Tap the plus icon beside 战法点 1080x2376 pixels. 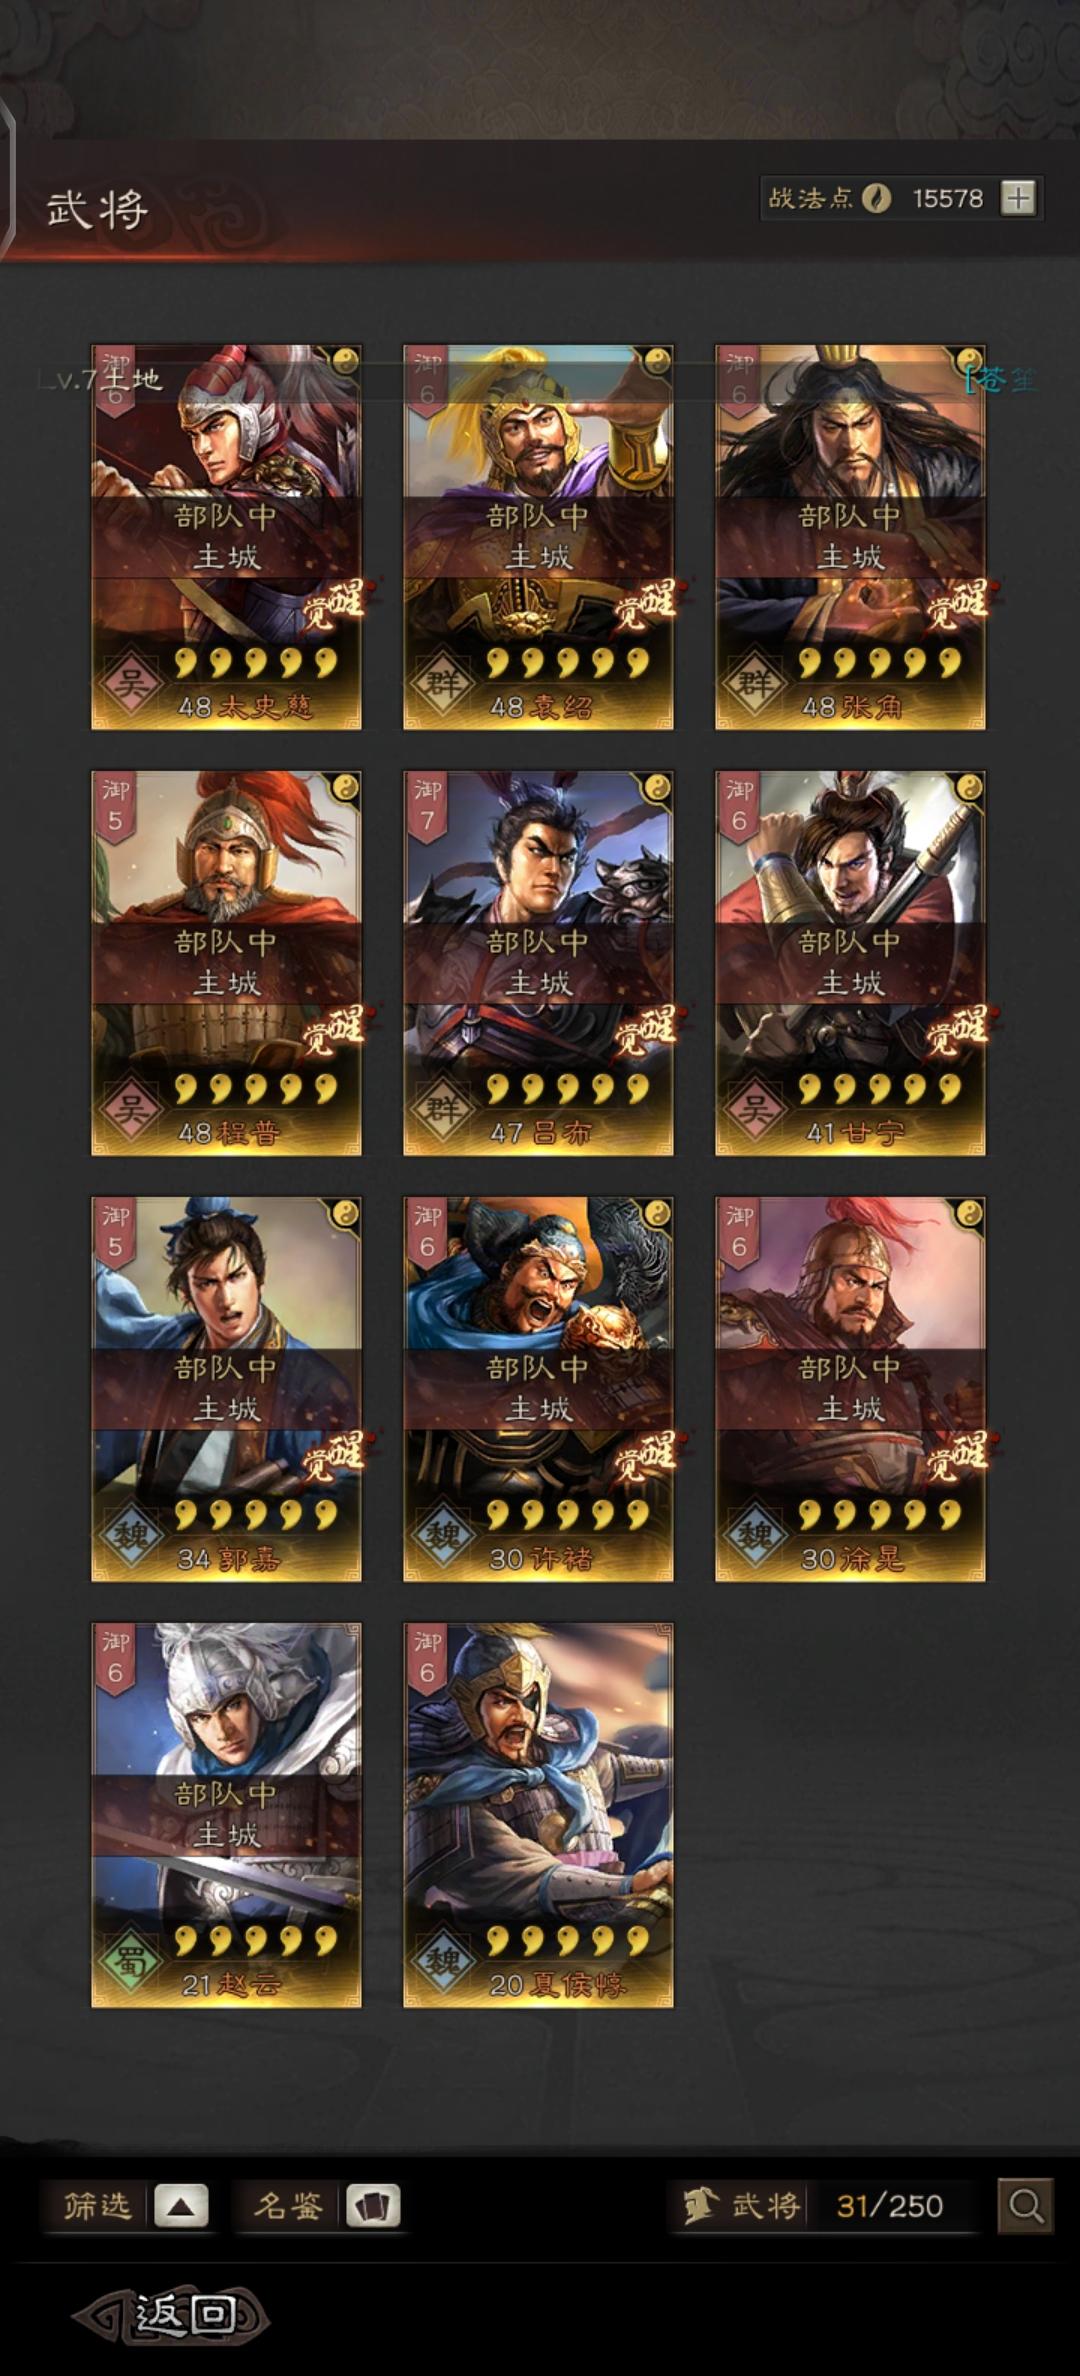(x=1018, y=198)
